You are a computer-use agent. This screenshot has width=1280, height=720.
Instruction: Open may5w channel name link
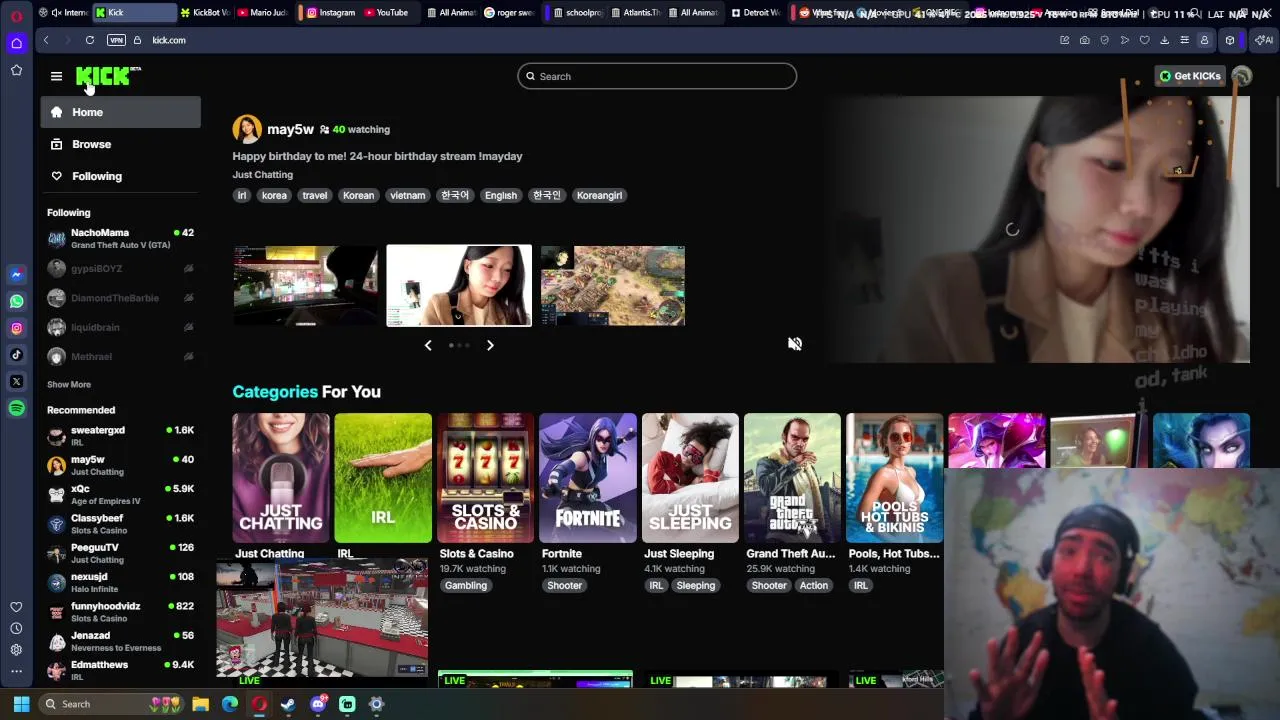291,129
